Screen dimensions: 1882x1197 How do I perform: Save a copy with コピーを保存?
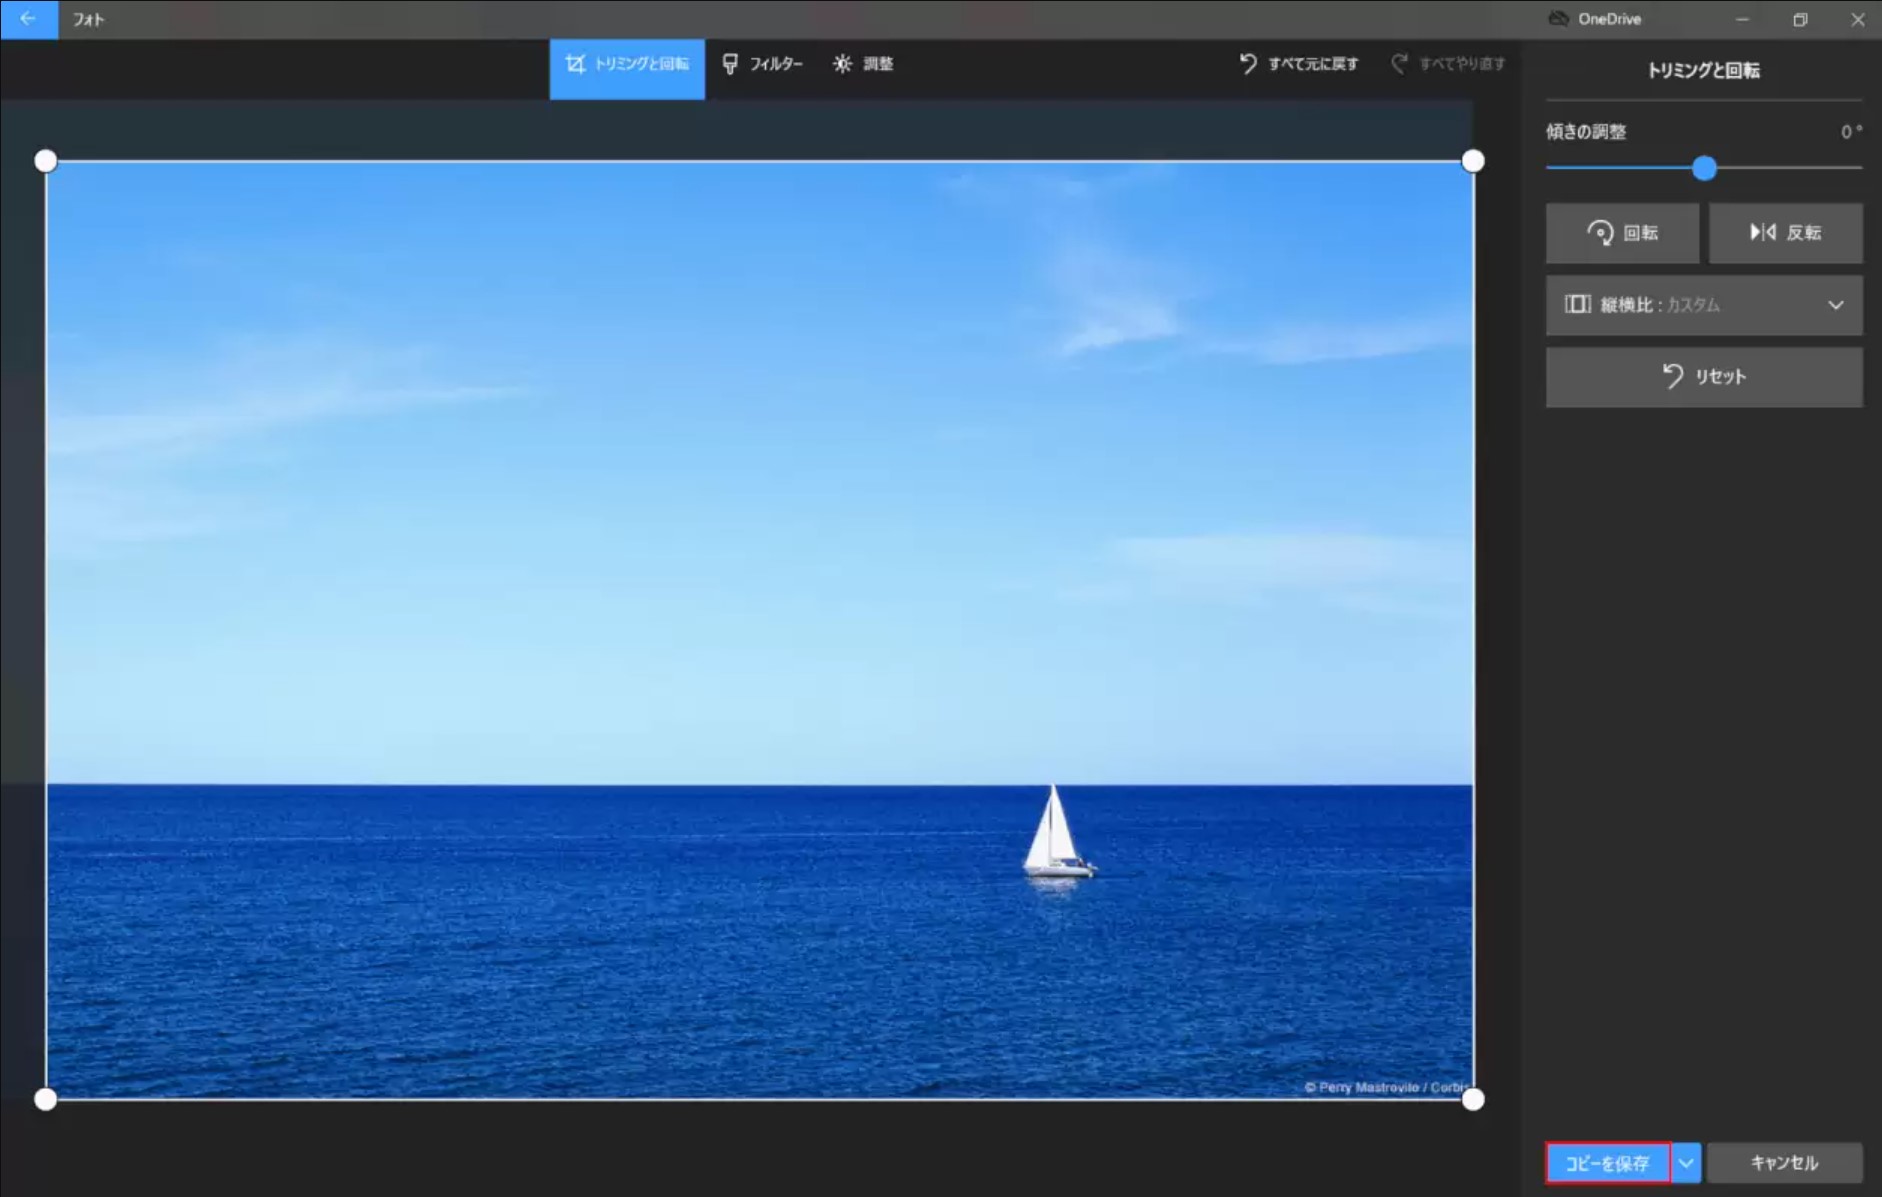pos(1606,1162)
